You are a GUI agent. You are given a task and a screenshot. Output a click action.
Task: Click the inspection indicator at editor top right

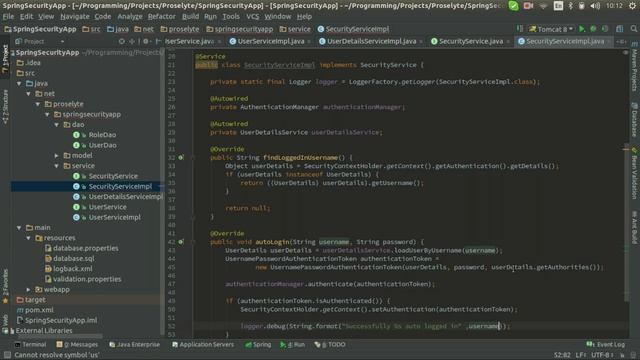click(x=625, y=53)
